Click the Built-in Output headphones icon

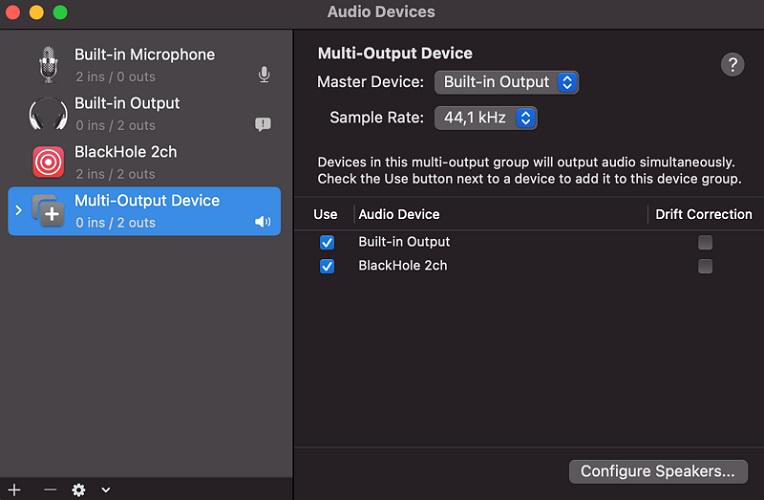(x=48, y=114)
